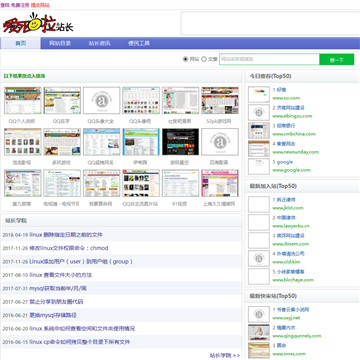Screen dimensions: 360x360
Task: Open the www.qingqunneiy.com row thumbnail
Action: (259, 332)
